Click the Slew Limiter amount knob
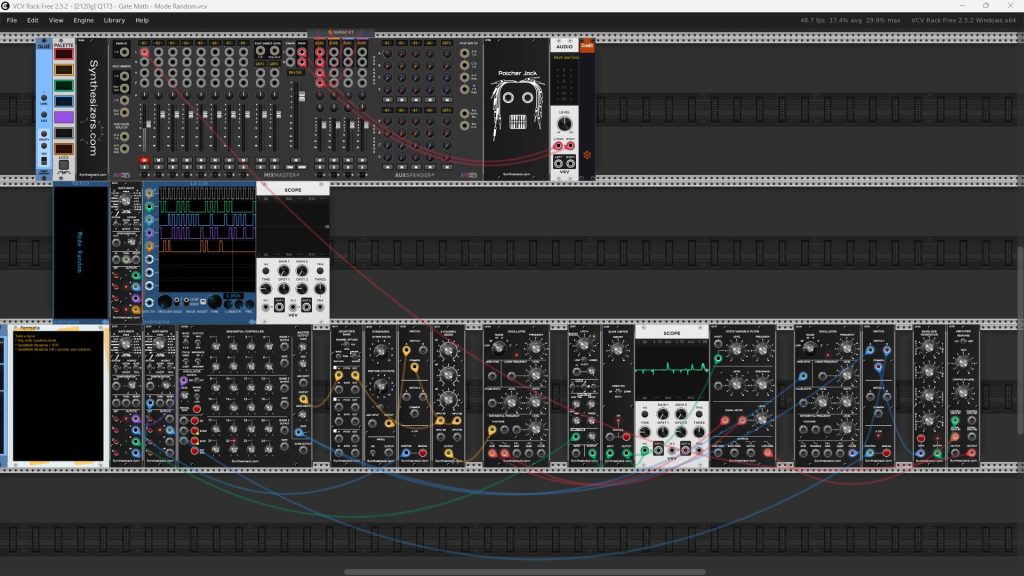The width and height of the screenshot is (1024, 576). click(x=616, y=352)
